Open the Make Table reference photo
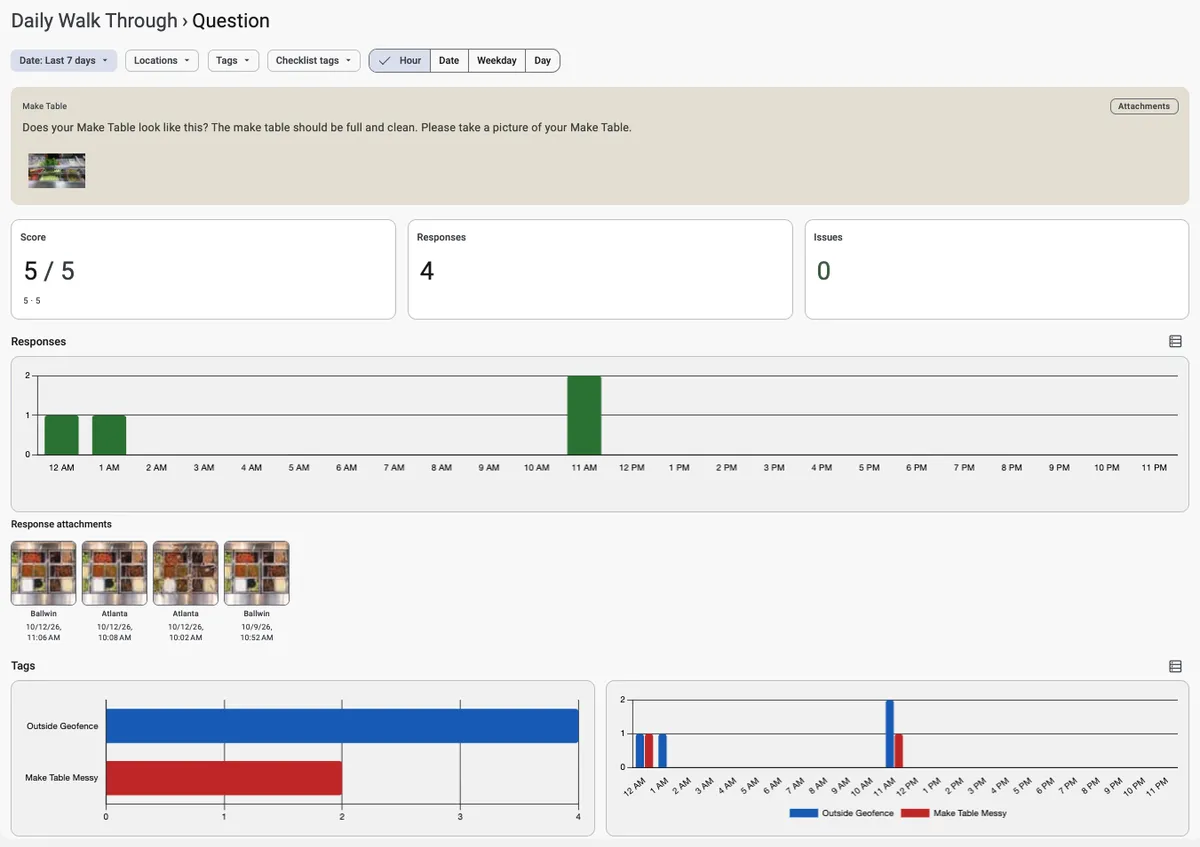The height and width of the screenshot is (847, 1200). point(57,170)
